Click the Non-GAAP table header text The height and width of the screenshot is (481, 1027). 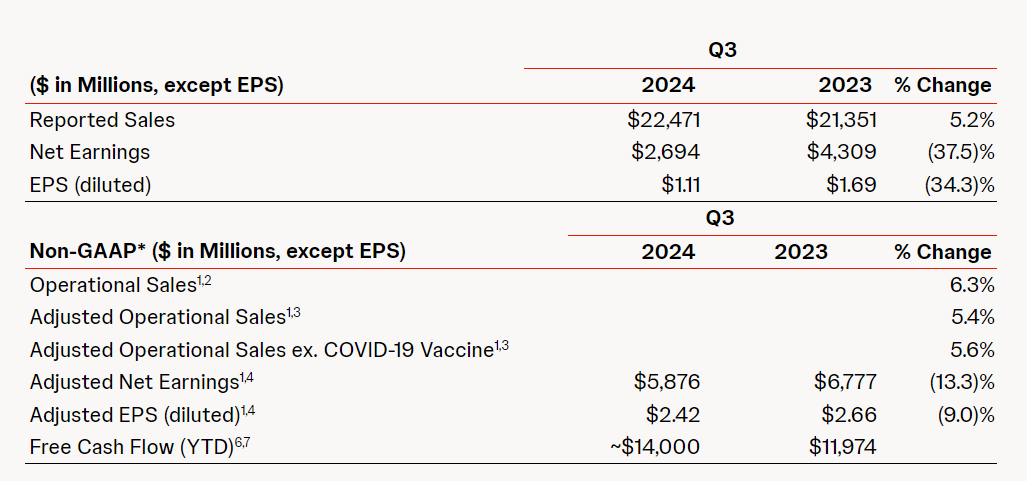click(x=217, y=251)
